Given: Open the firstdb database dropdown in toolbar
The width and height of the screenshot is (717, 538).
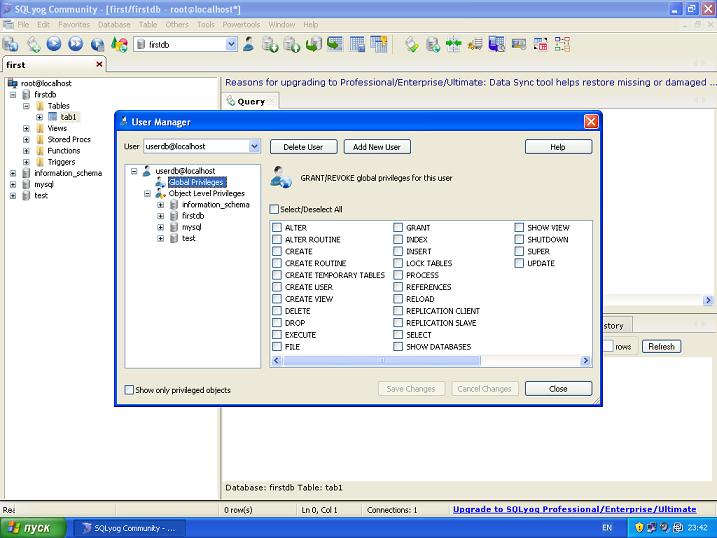Looking at the screenshot, I should 231,44.
